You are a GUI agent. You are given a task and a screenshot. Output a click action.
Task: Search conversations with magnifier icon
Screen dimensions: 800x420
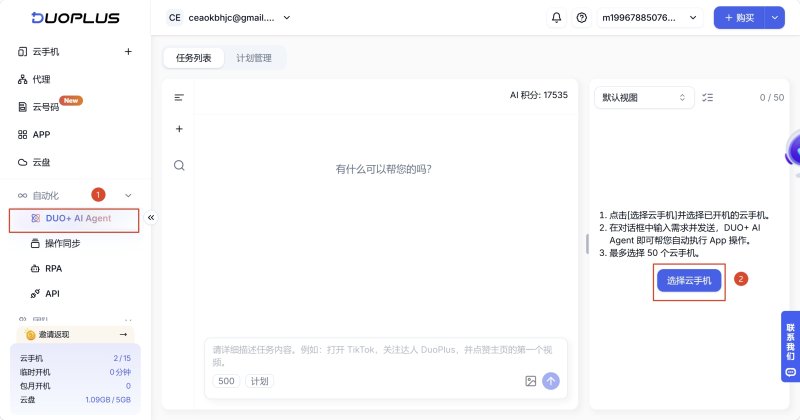click(179, 165)
